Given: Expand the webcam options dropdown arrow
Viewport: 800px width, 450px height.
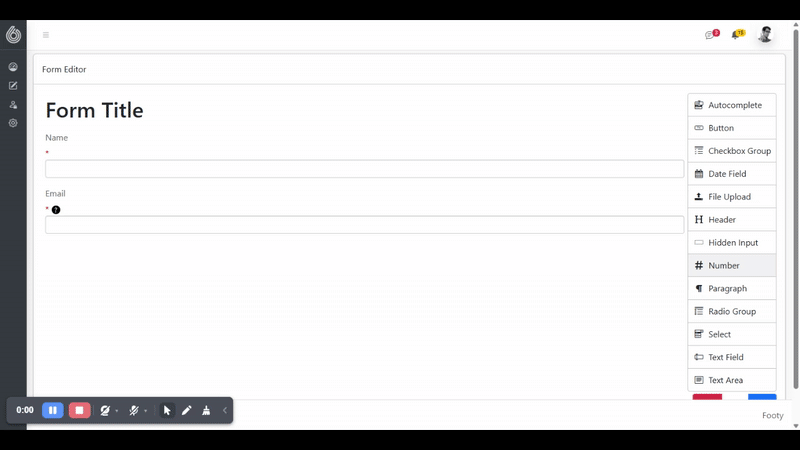Looking at the screenshot, I should pos(117,411).
